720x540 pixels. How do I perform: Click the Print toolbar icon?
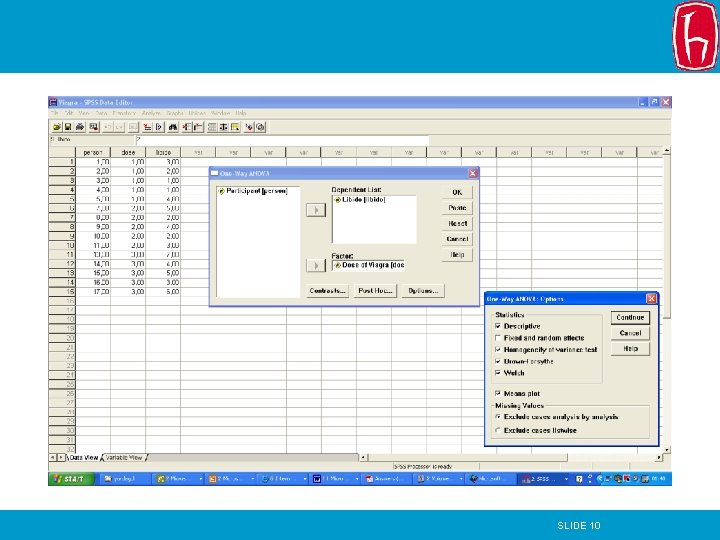click(80, 127)
